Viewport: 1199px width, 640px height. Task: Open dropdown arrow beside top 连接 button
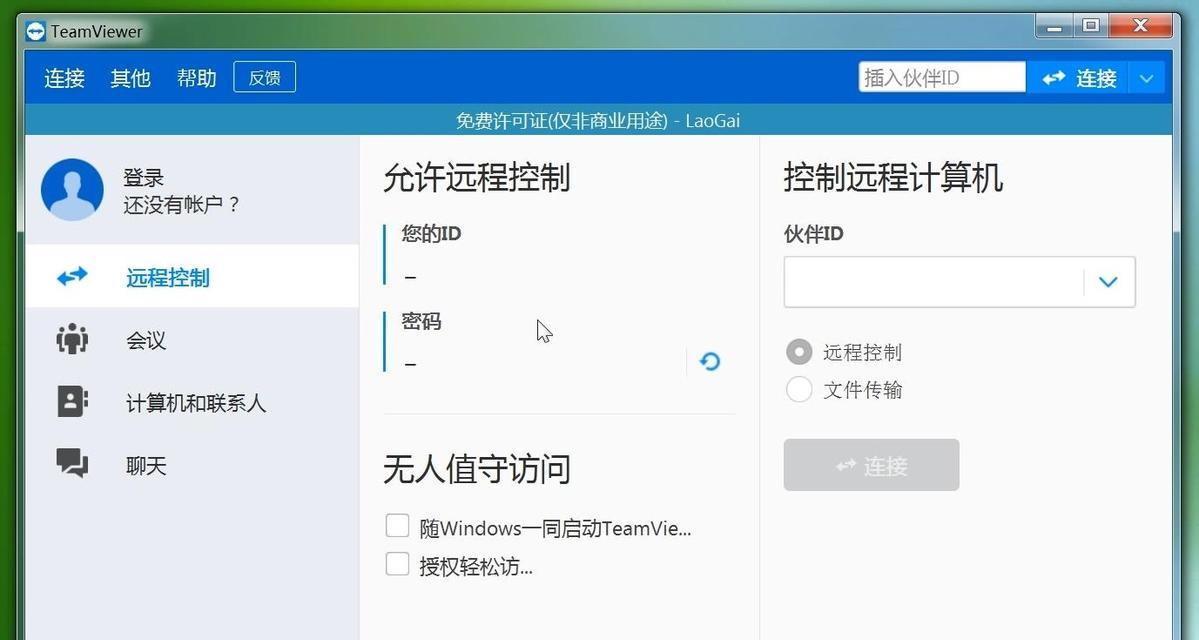1145,78
